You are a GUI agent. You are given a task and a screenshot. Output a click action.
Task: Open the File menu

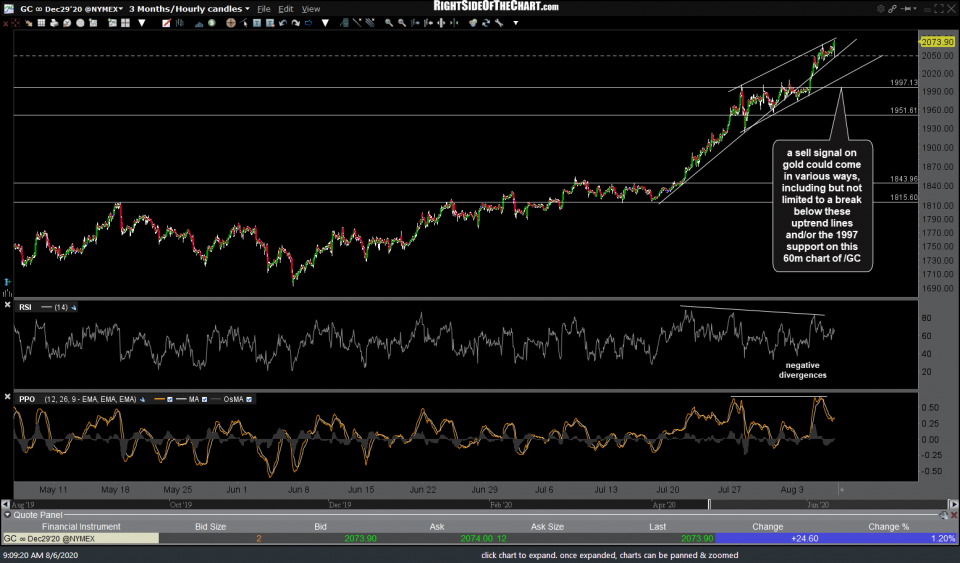263,8
